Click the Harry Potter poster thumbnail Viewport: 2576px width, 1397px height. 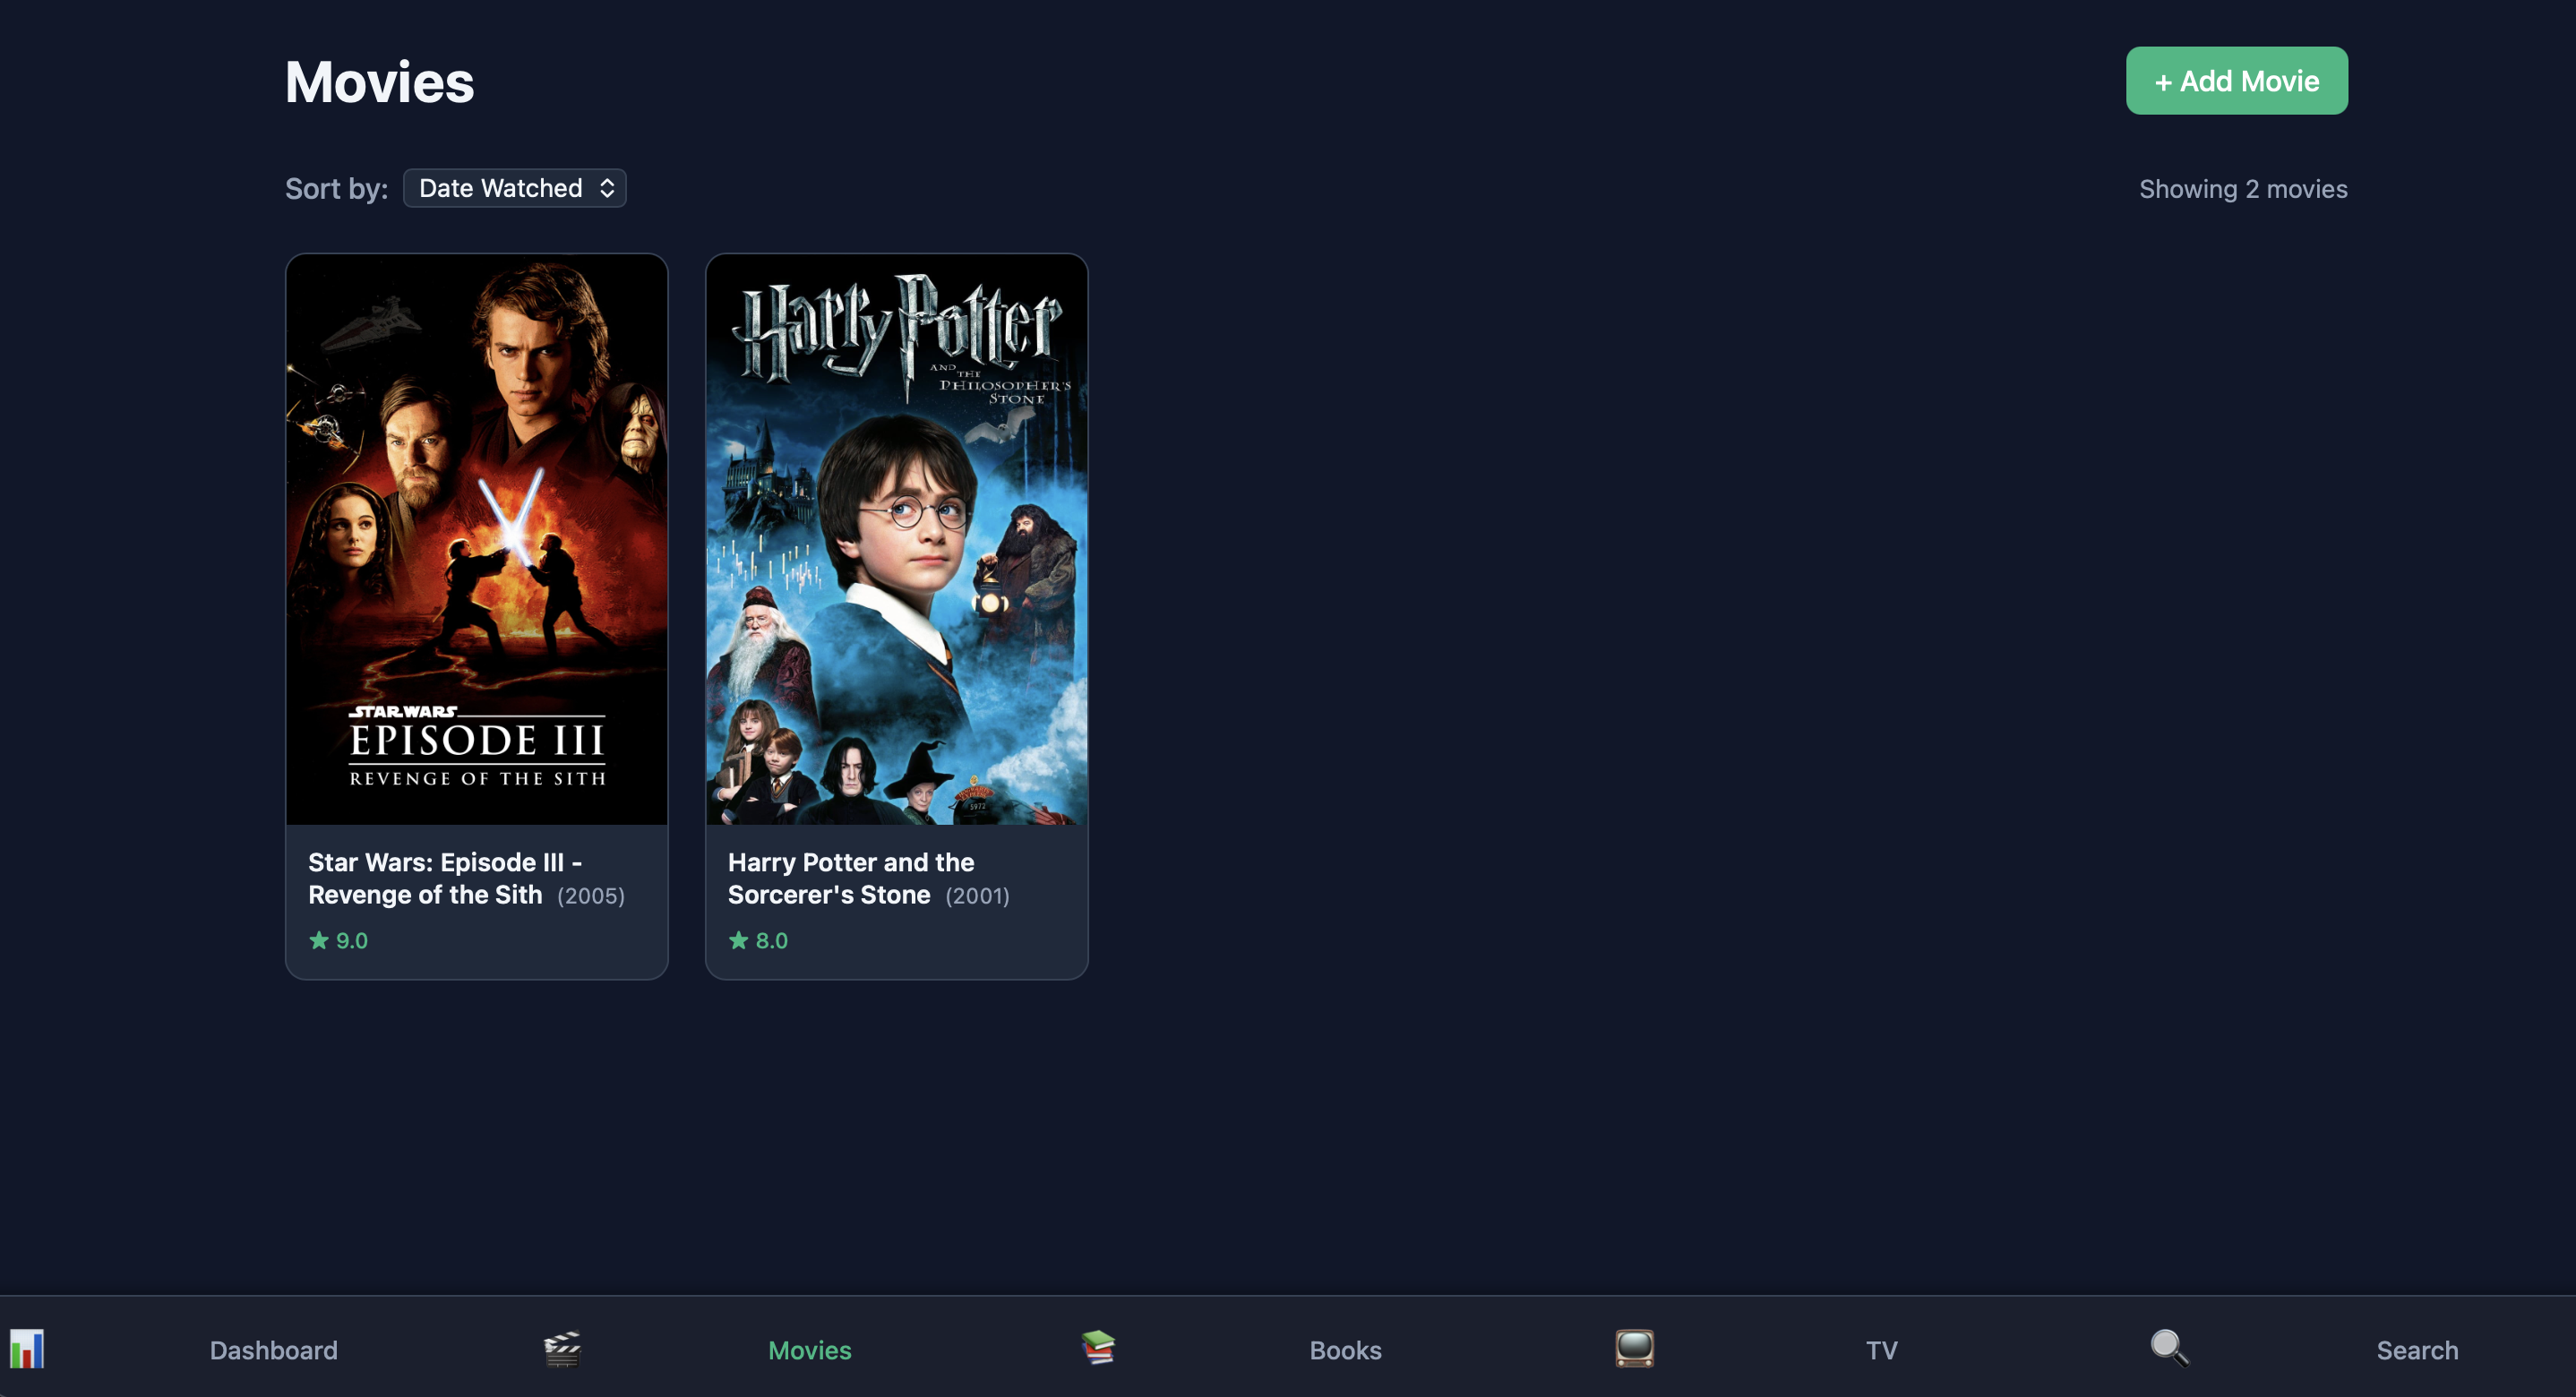(896, 540)
